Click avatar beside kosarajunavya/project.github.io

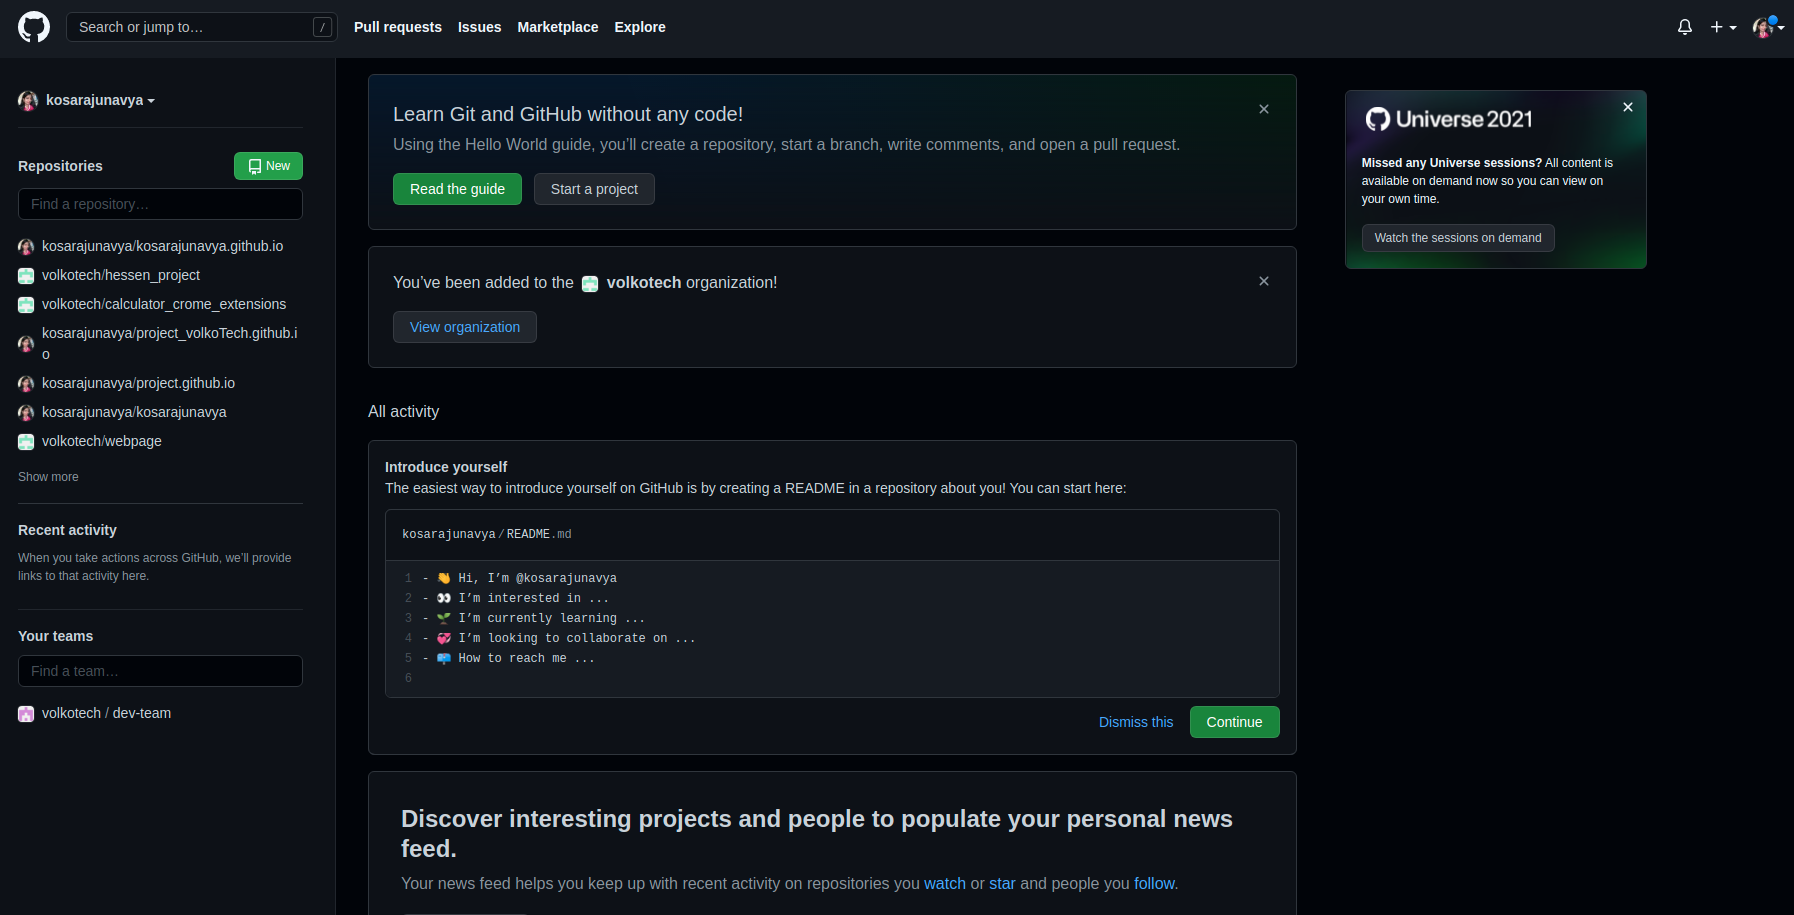click(26, 384)
